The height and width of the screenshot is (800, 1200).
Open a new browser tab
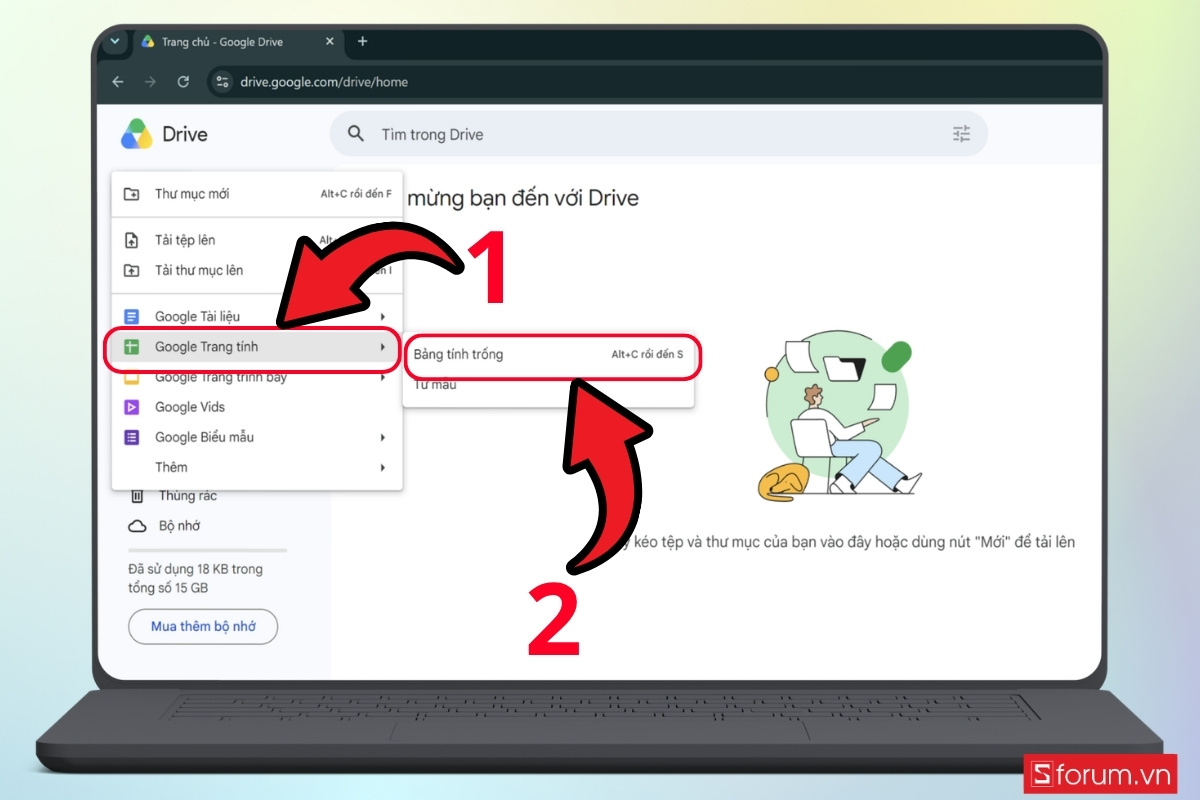pyautogui.click(x=362, y=41)
